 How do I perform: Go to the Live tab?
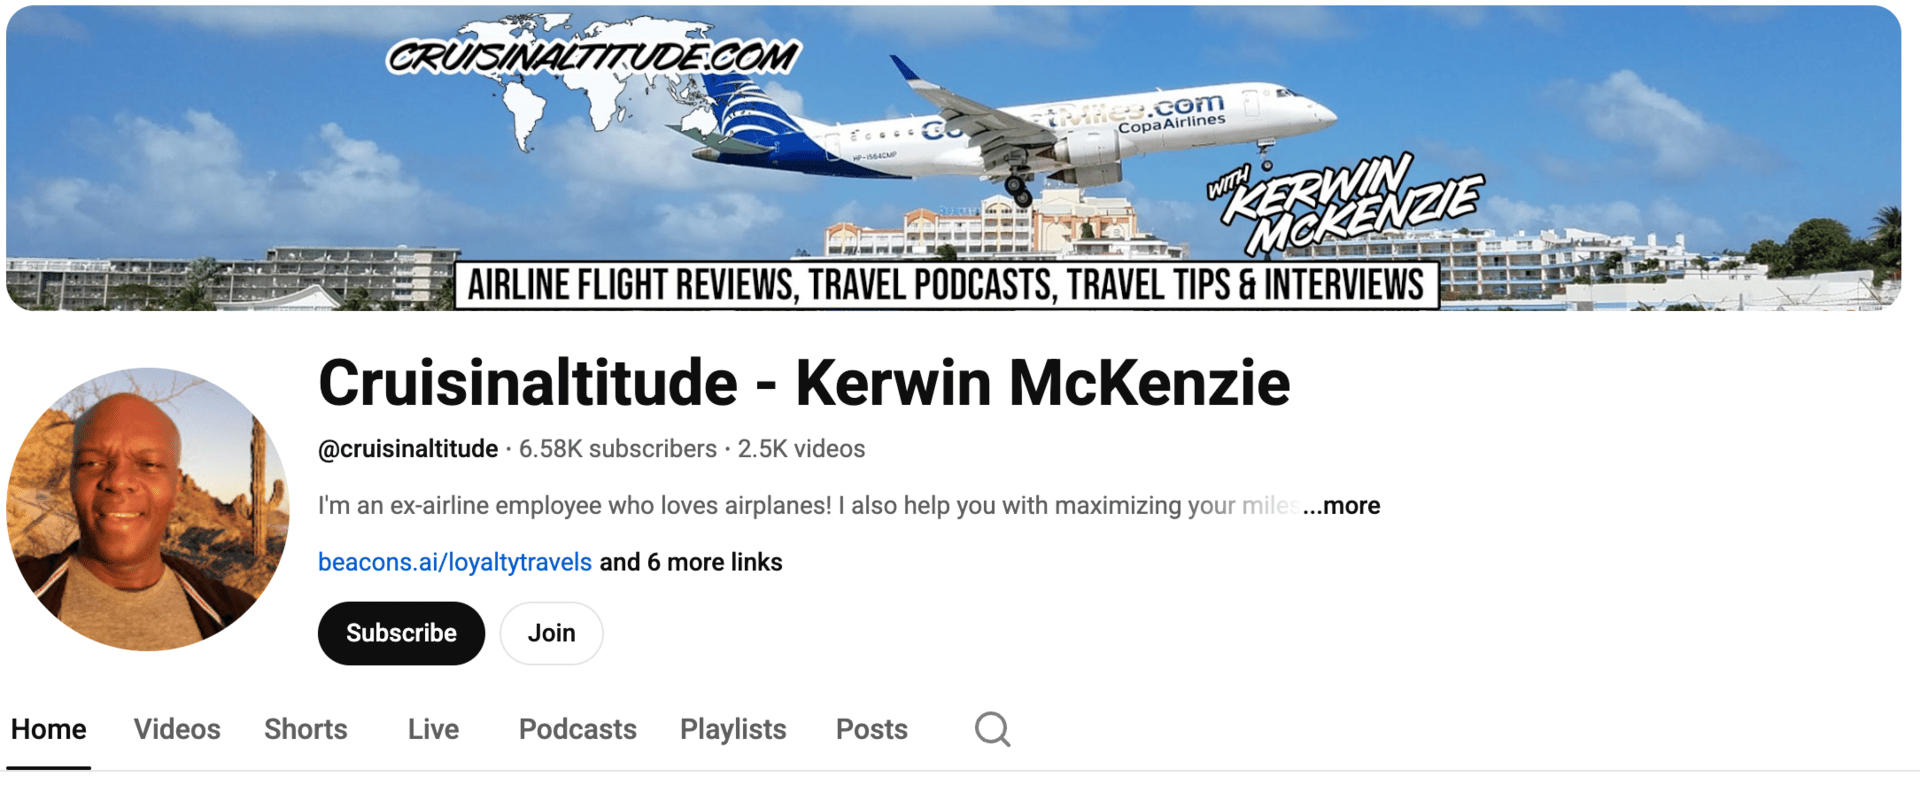(x=433, y=729)
